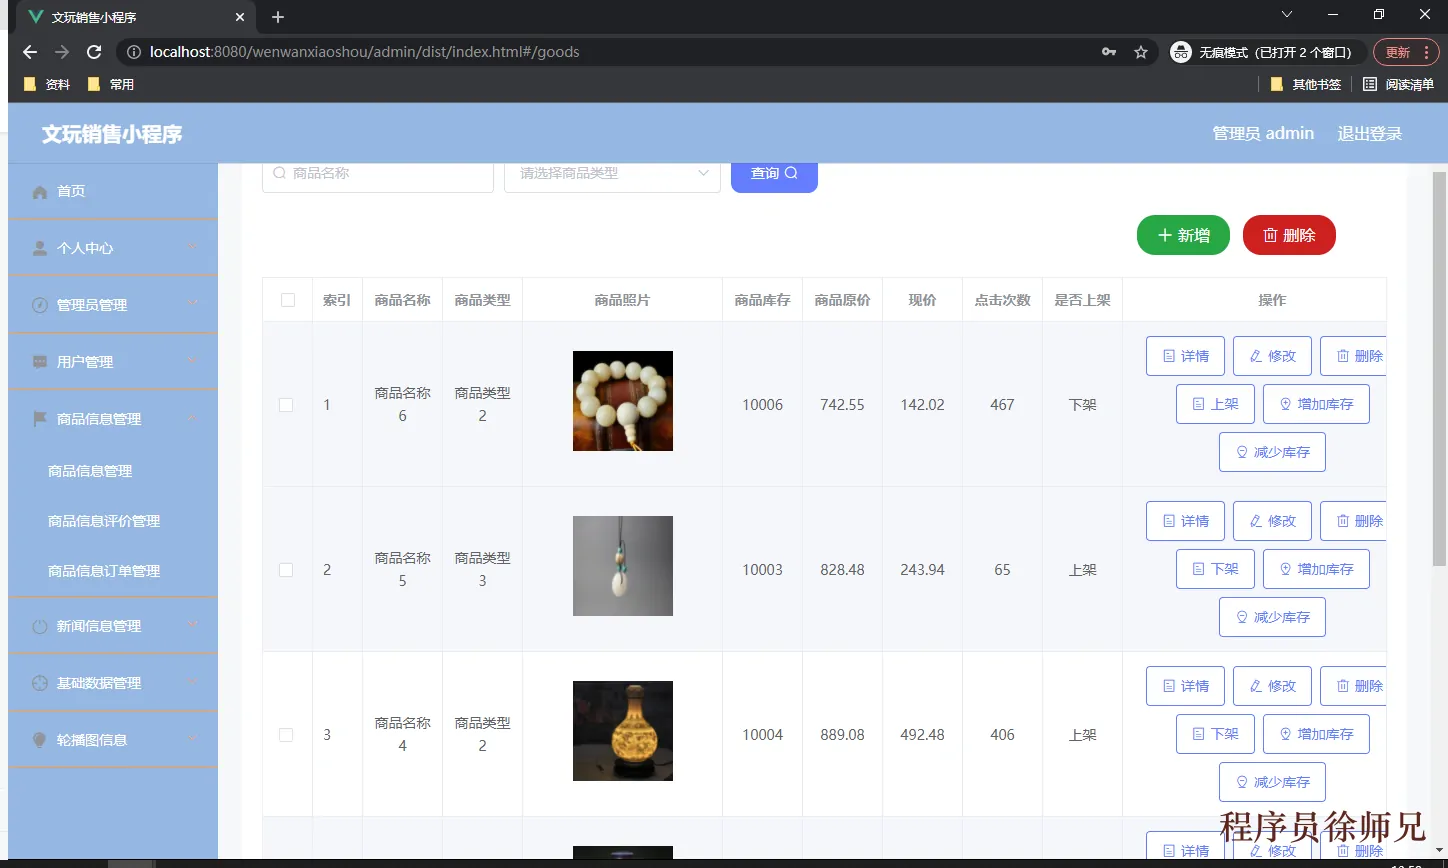Check the row for 商品名称 6
The height and width of the screenshot is (868, 1448).
(x=286, y=405)
